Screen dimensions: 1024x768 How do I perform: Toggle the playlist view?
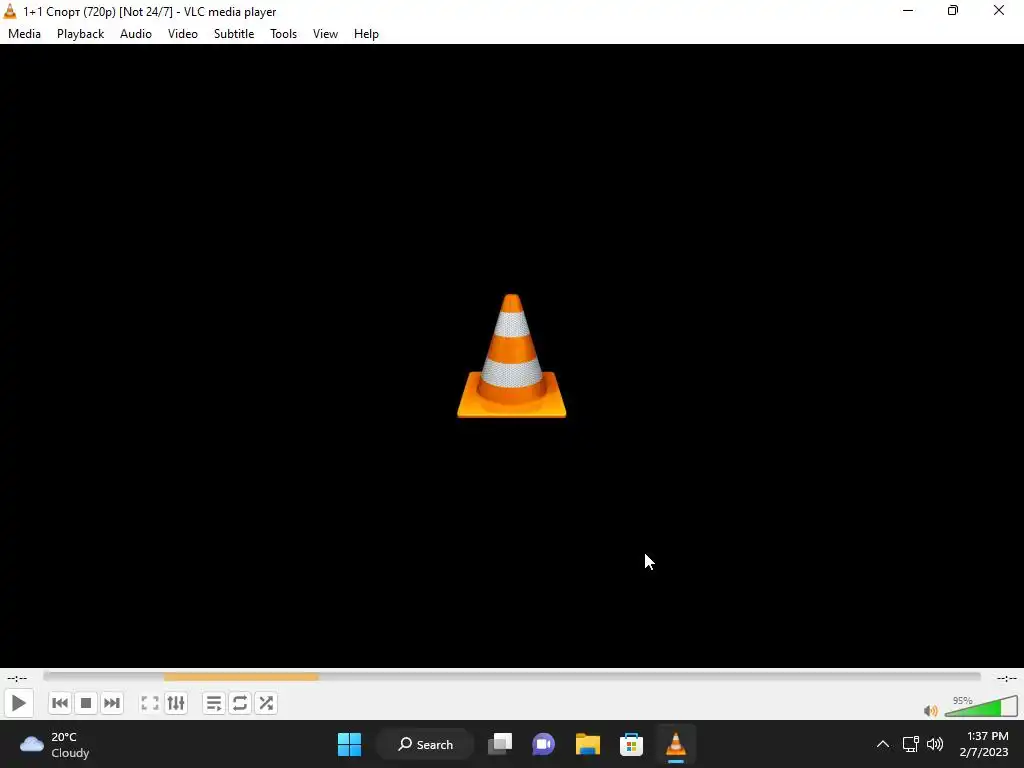click(x=214, y=703)
